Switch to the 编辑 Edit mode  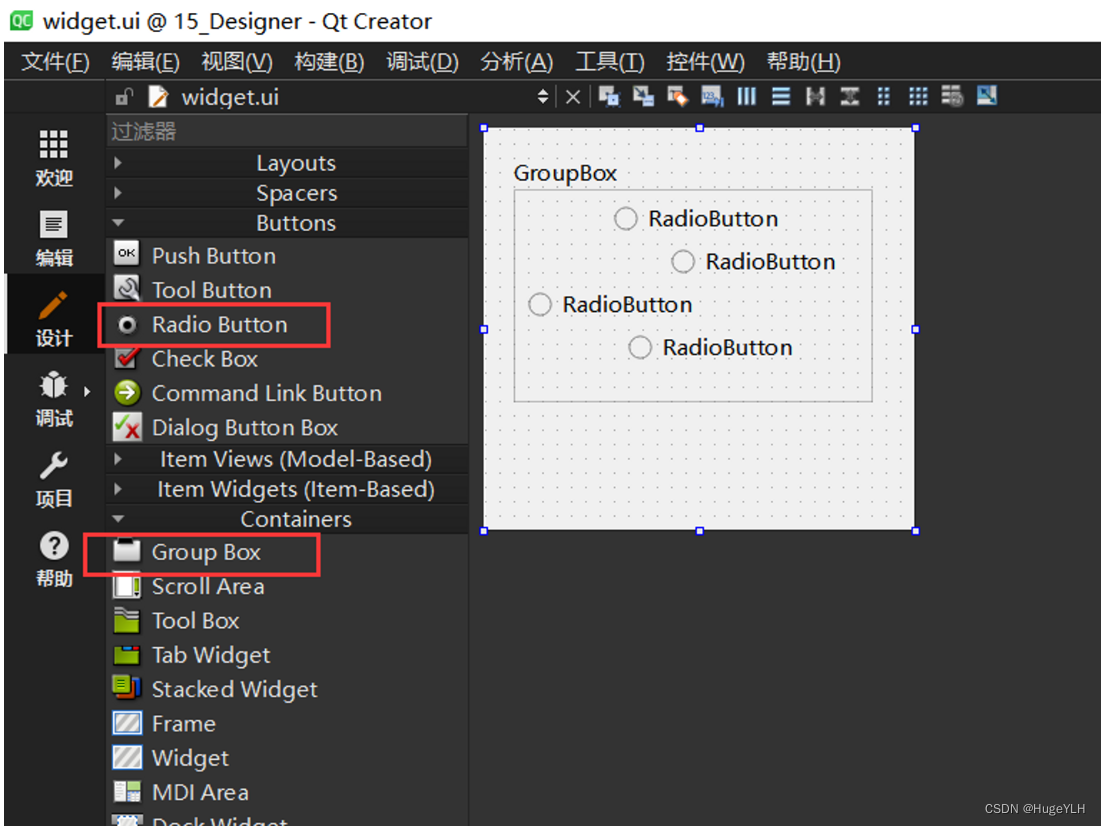[54, 239]
